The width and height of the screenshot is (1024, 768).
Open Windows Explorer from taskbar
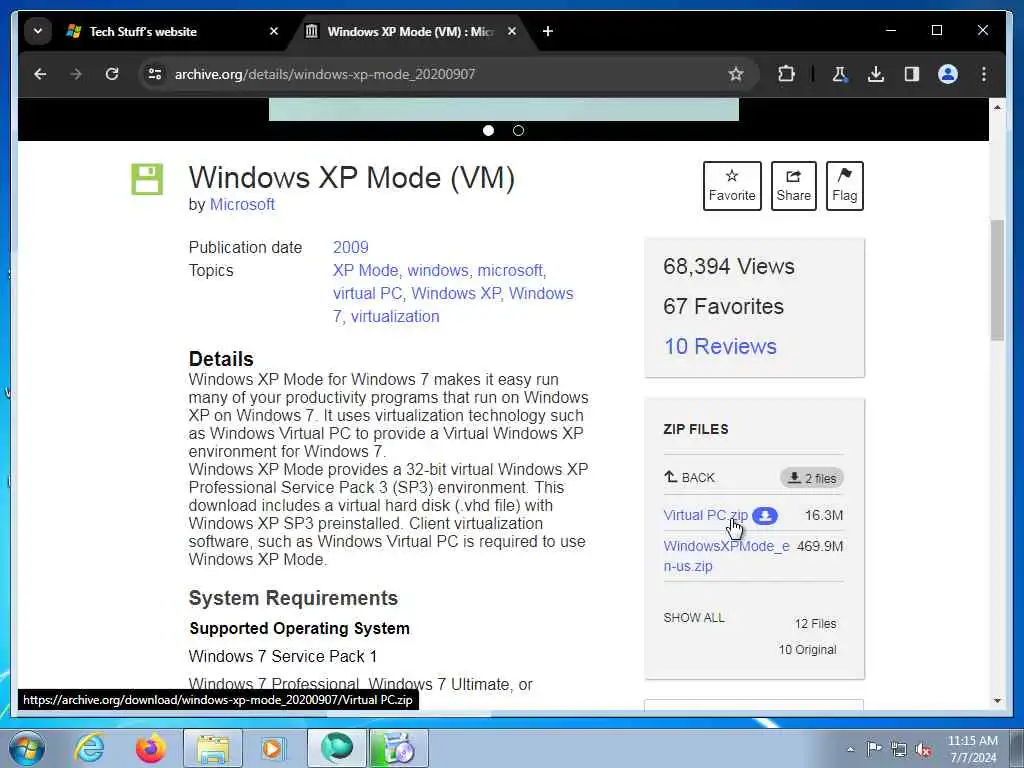tap(213, 748)
